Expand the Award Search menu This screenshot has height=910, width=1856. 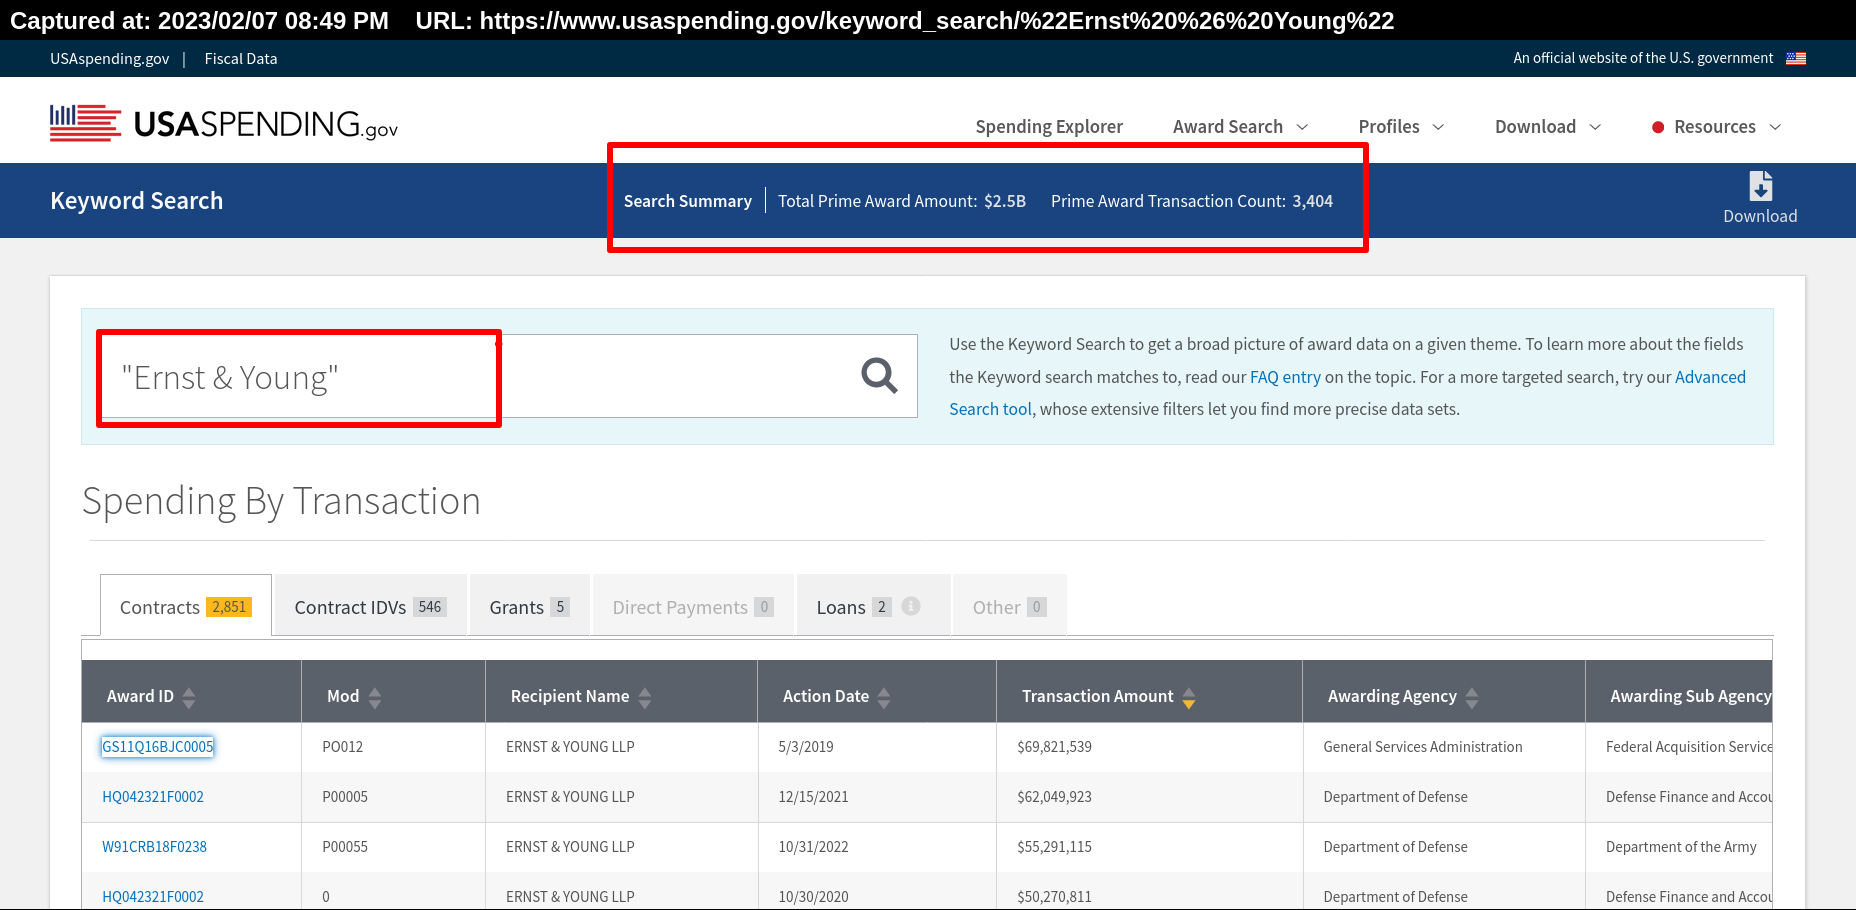1240,127
